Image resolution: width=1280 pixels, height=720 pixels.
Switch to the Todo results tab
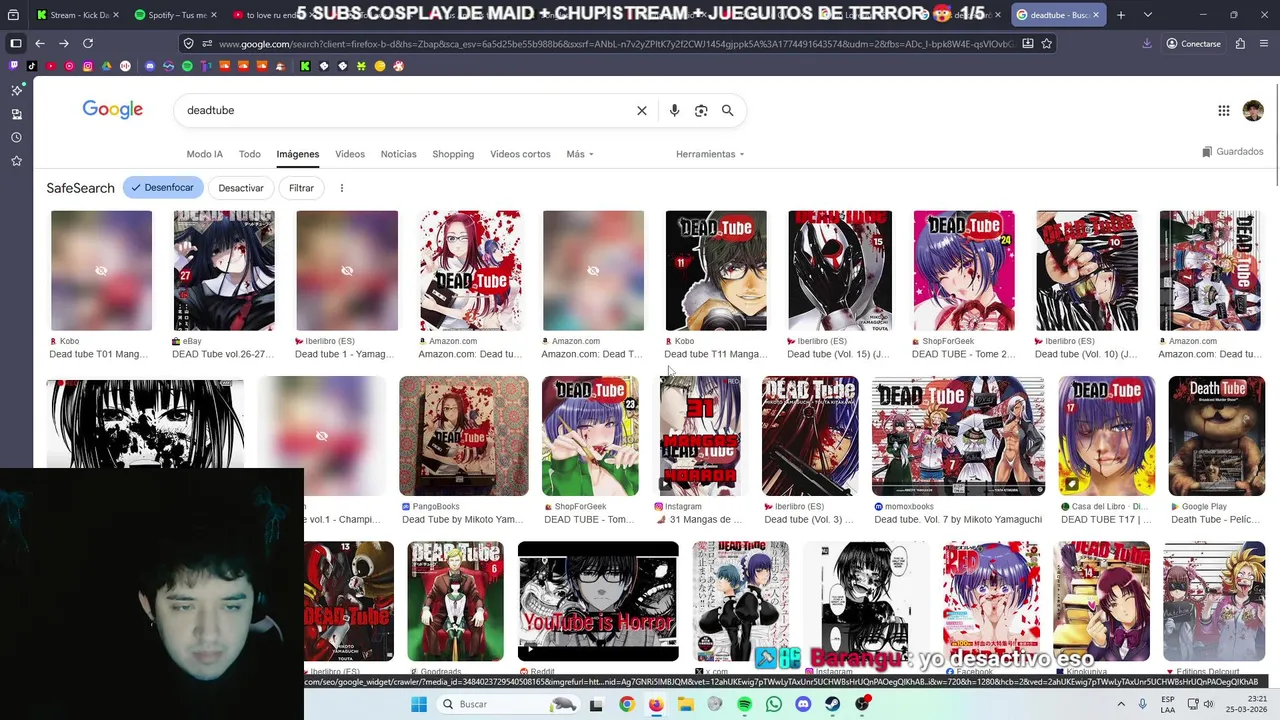250,154
